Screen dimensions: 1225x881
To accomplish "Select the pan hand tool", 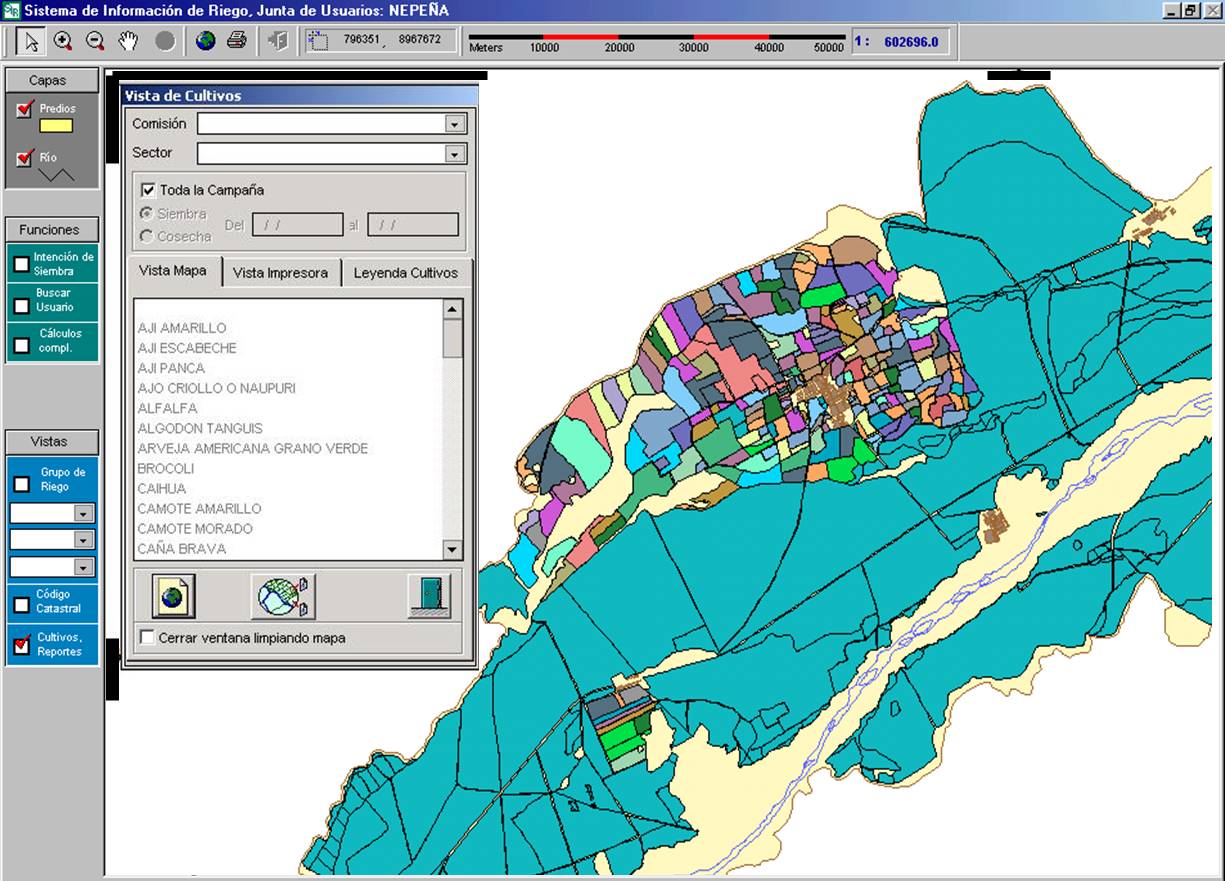I will pyautogui.click(x=128, y=41).
